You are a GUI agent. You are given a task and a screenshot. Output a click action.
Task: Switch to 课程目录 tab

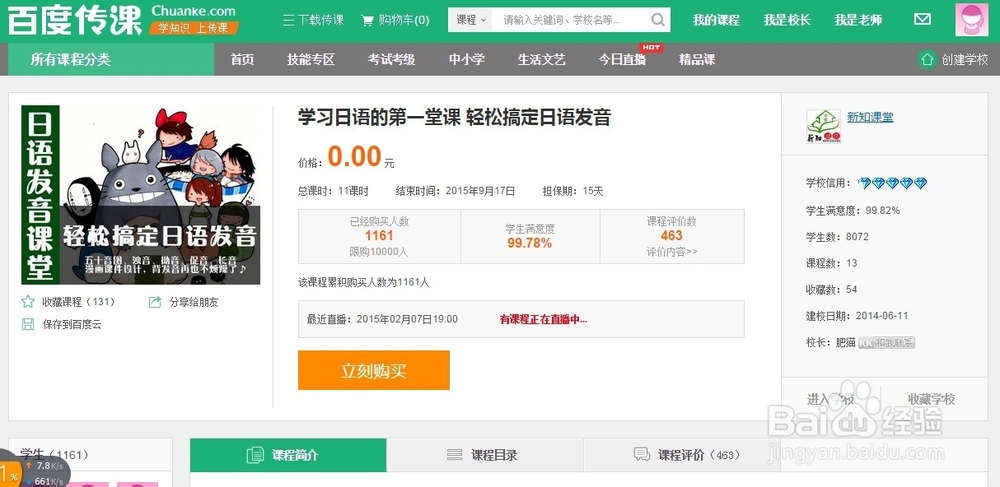coord(485,455)
